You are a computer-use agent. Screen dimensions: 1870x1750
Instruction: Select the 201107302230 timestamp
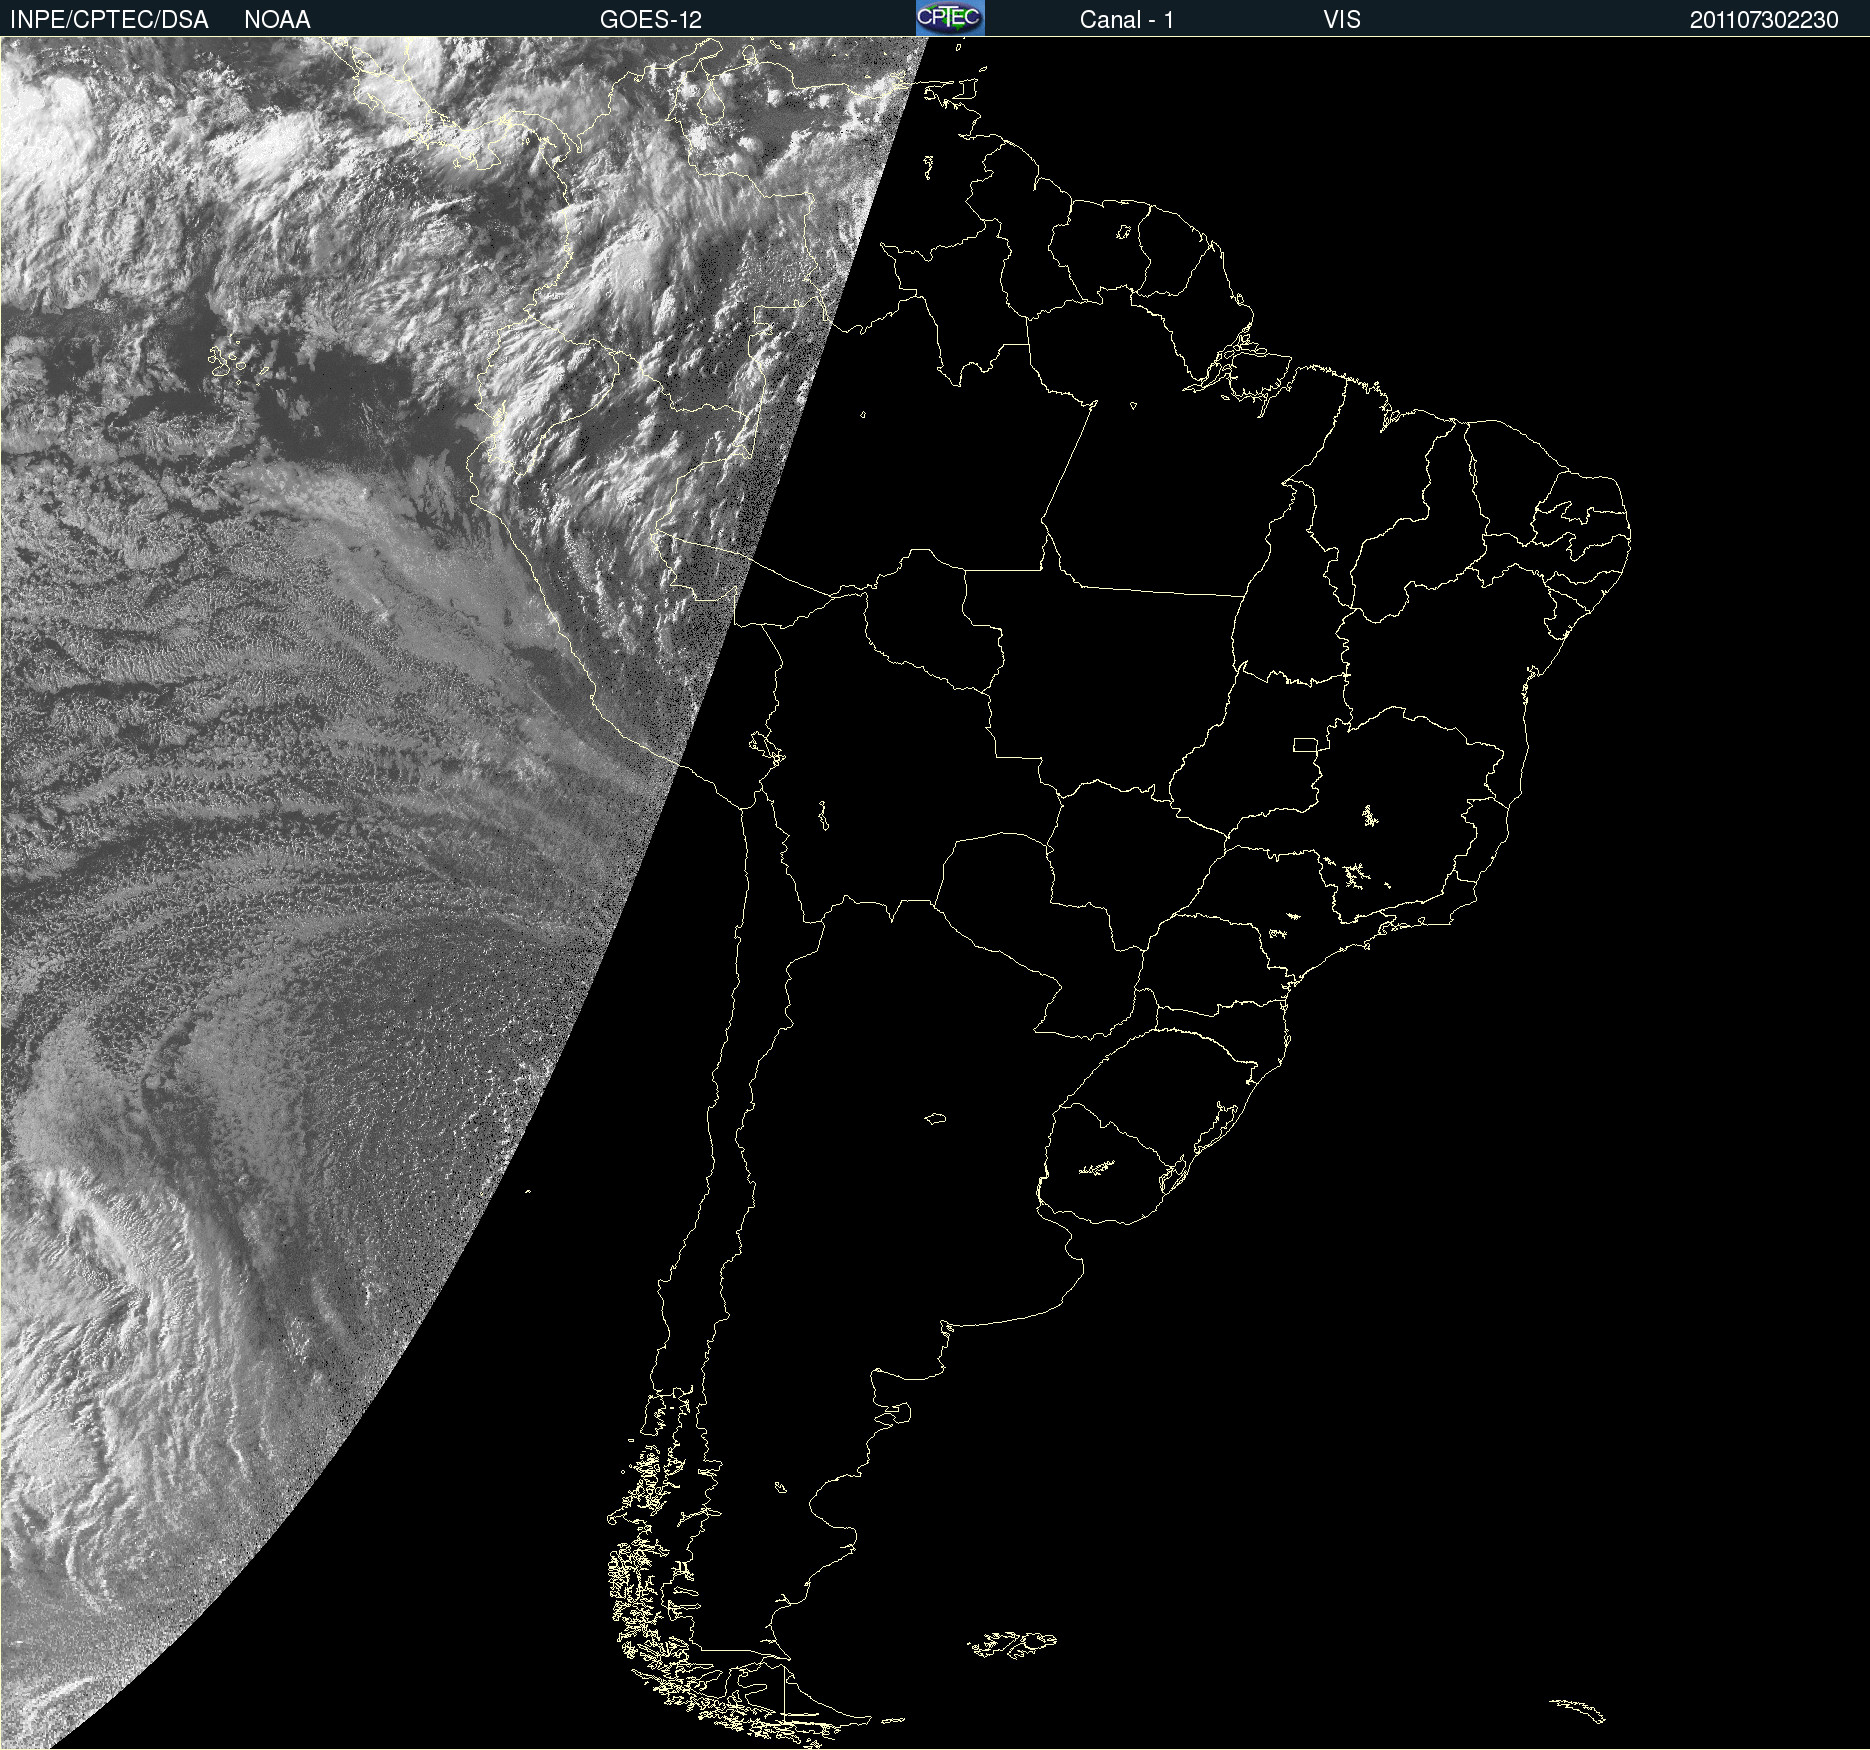(1764, 20)
